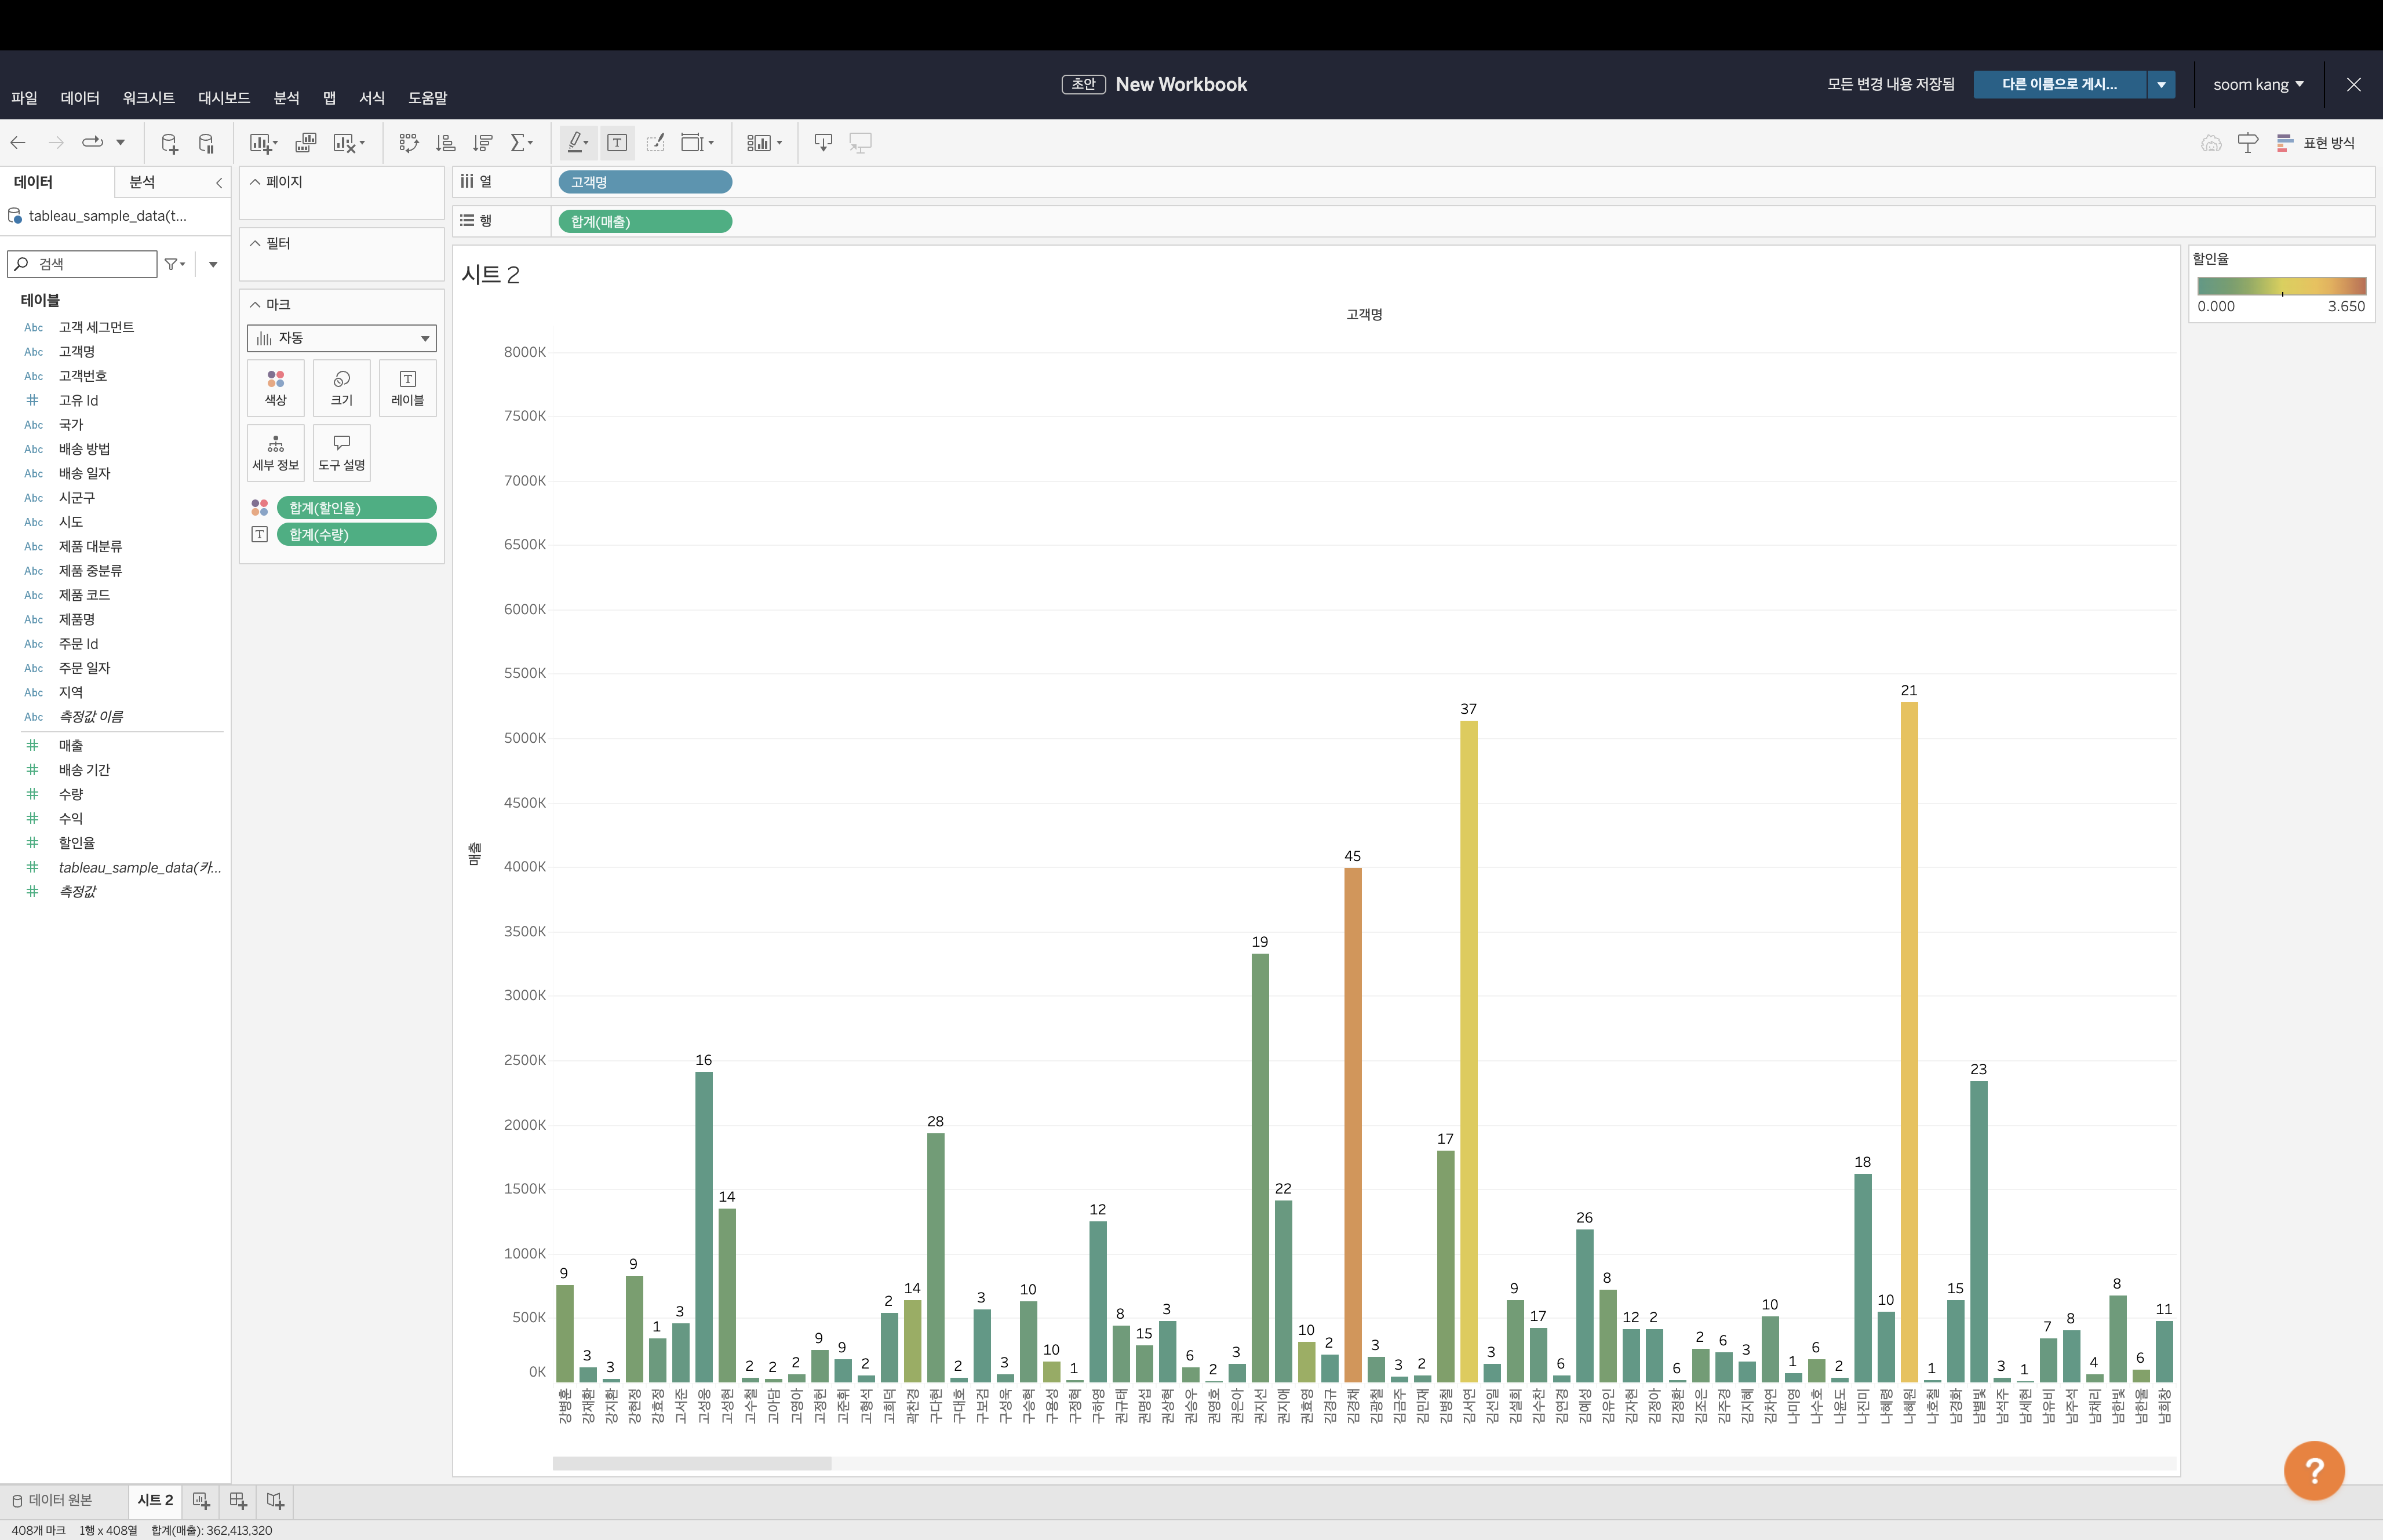This screenshot has height=1540, width=2383.
Task: Add new dashboard tab icon at bottom
Action: point(238,1501)
